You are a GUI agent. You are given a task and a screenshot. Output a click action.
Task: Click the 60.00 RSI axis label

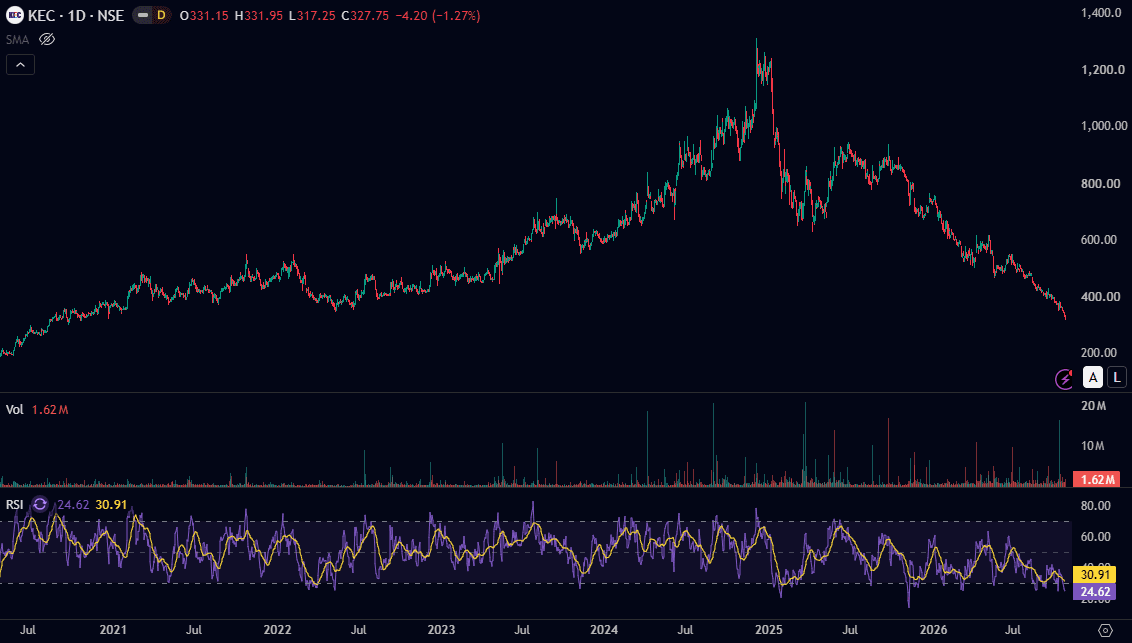[1095, 536]
